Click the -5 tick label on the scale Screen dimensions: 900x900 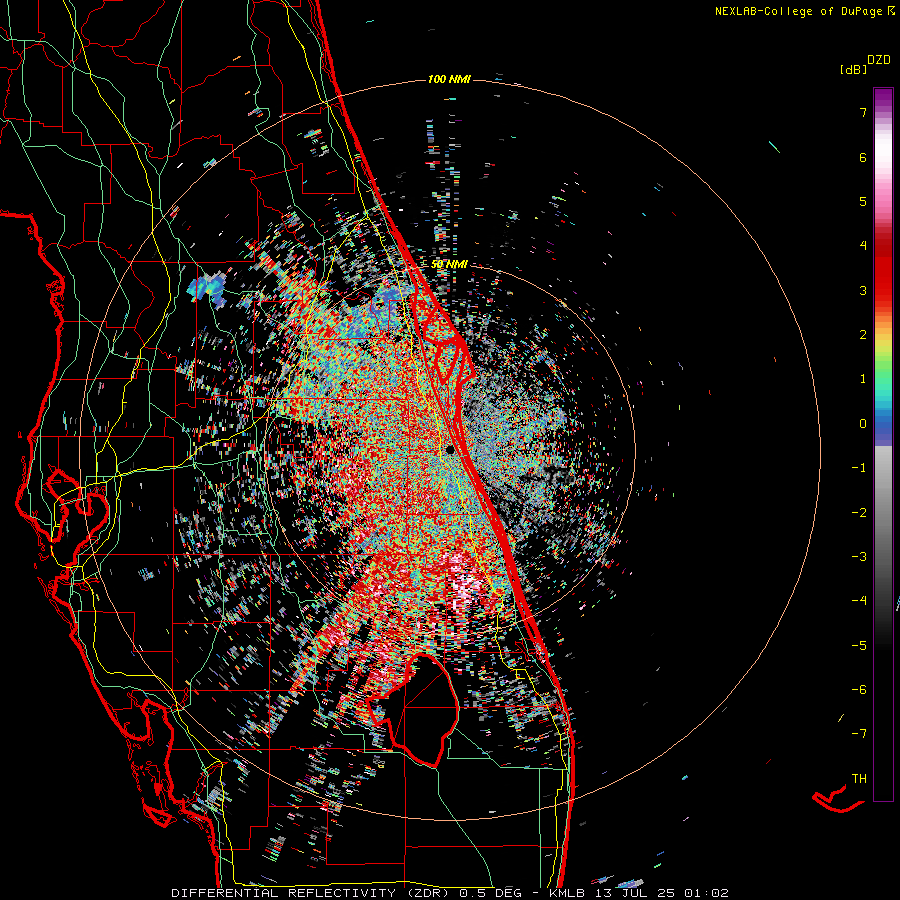coord(859,646)
